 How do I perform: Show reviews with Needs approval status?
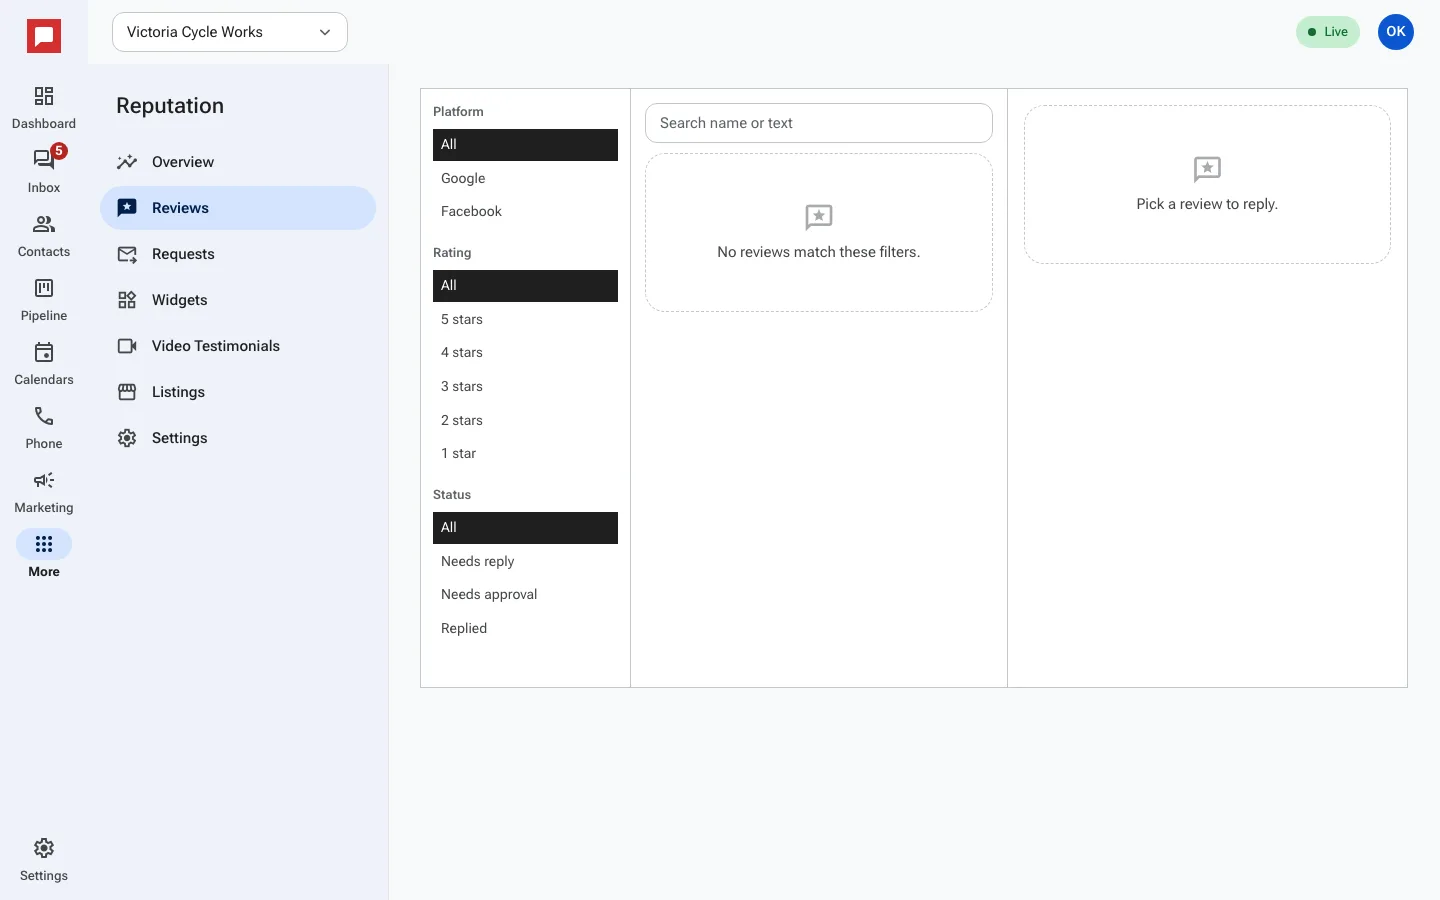click(525, 595)
